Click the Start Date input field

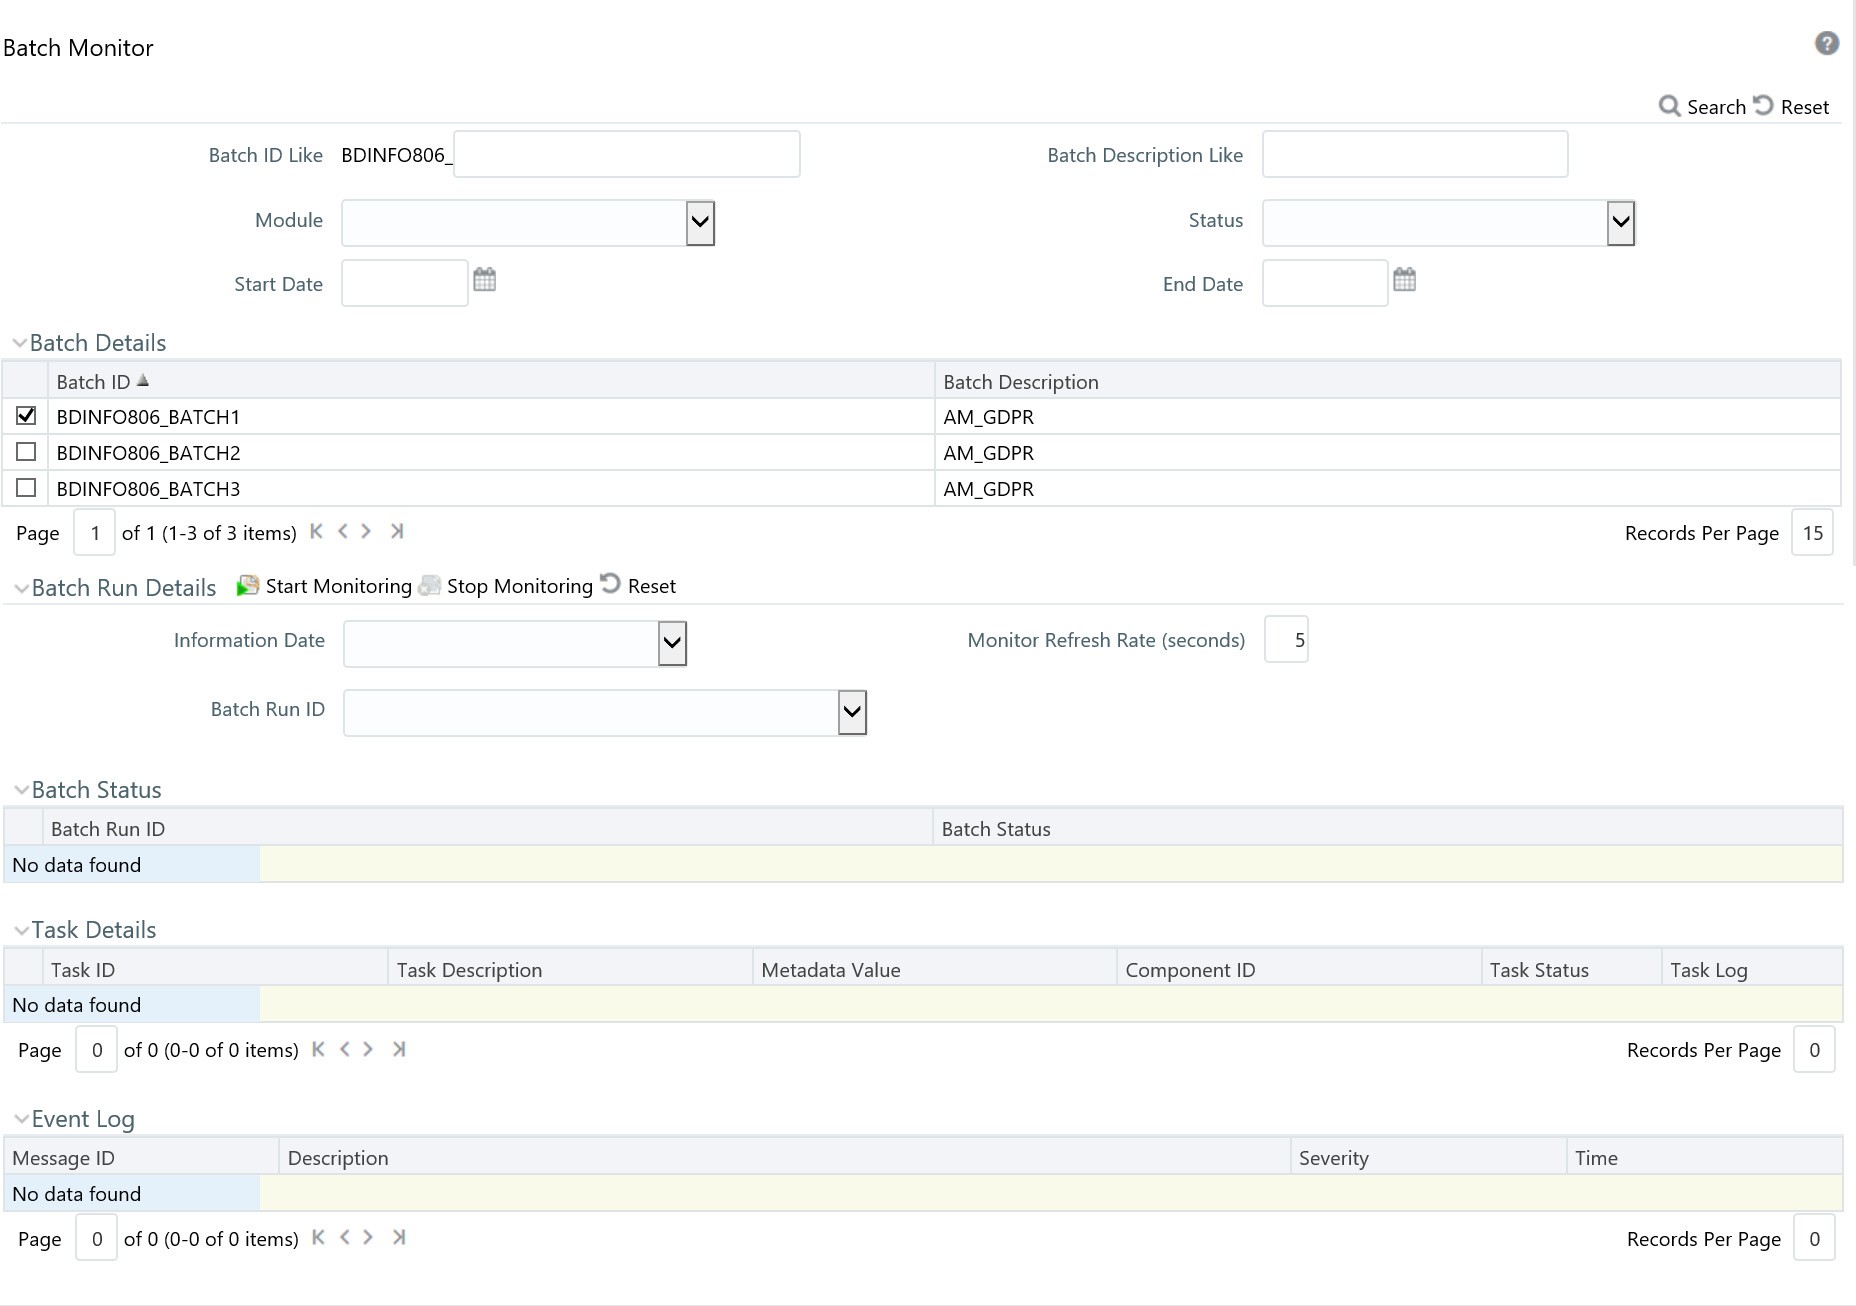405,283
